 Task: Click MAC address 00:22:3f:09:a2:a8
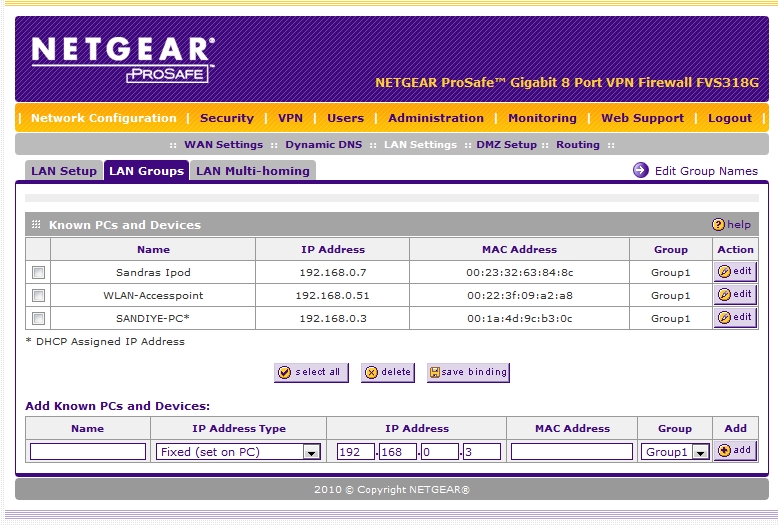519,295
